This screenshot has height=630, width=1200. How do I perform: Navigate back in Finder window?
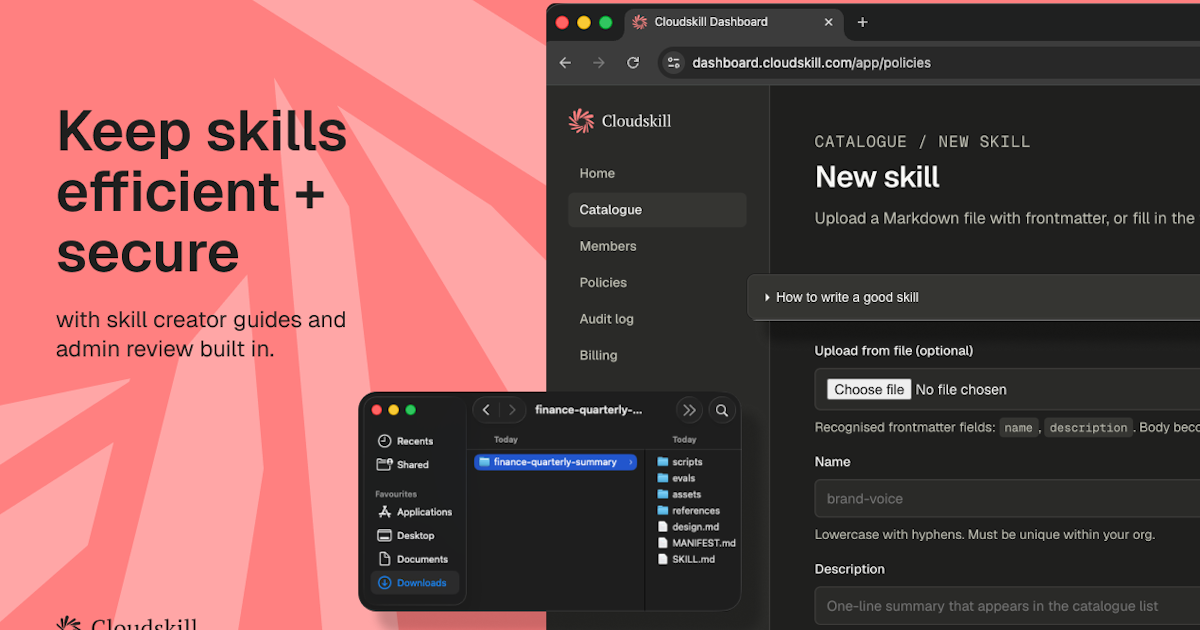(x=486, y=410)
